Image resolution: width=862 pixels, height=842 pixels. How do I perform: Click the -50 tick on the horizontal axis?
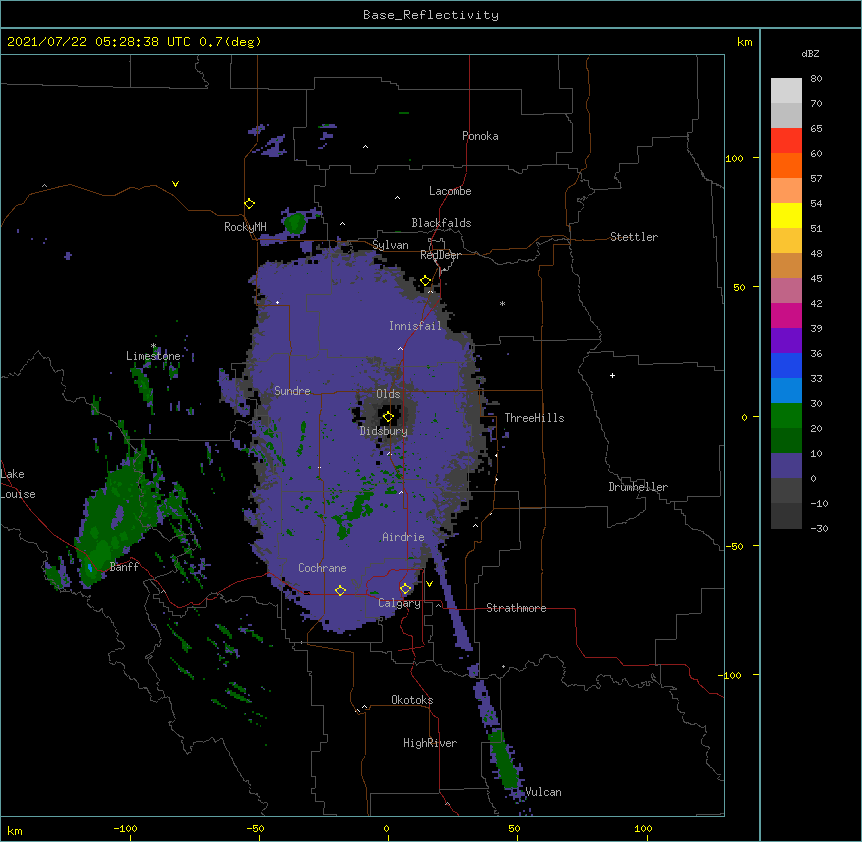pos(255,828)
